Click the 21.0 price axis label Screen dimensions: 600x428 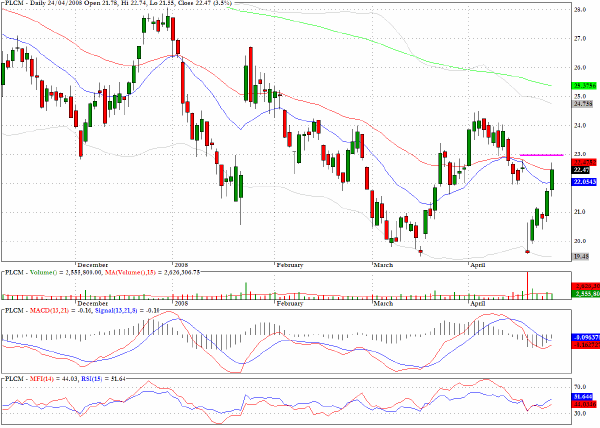pyautogui.click(x=580, y=212)
